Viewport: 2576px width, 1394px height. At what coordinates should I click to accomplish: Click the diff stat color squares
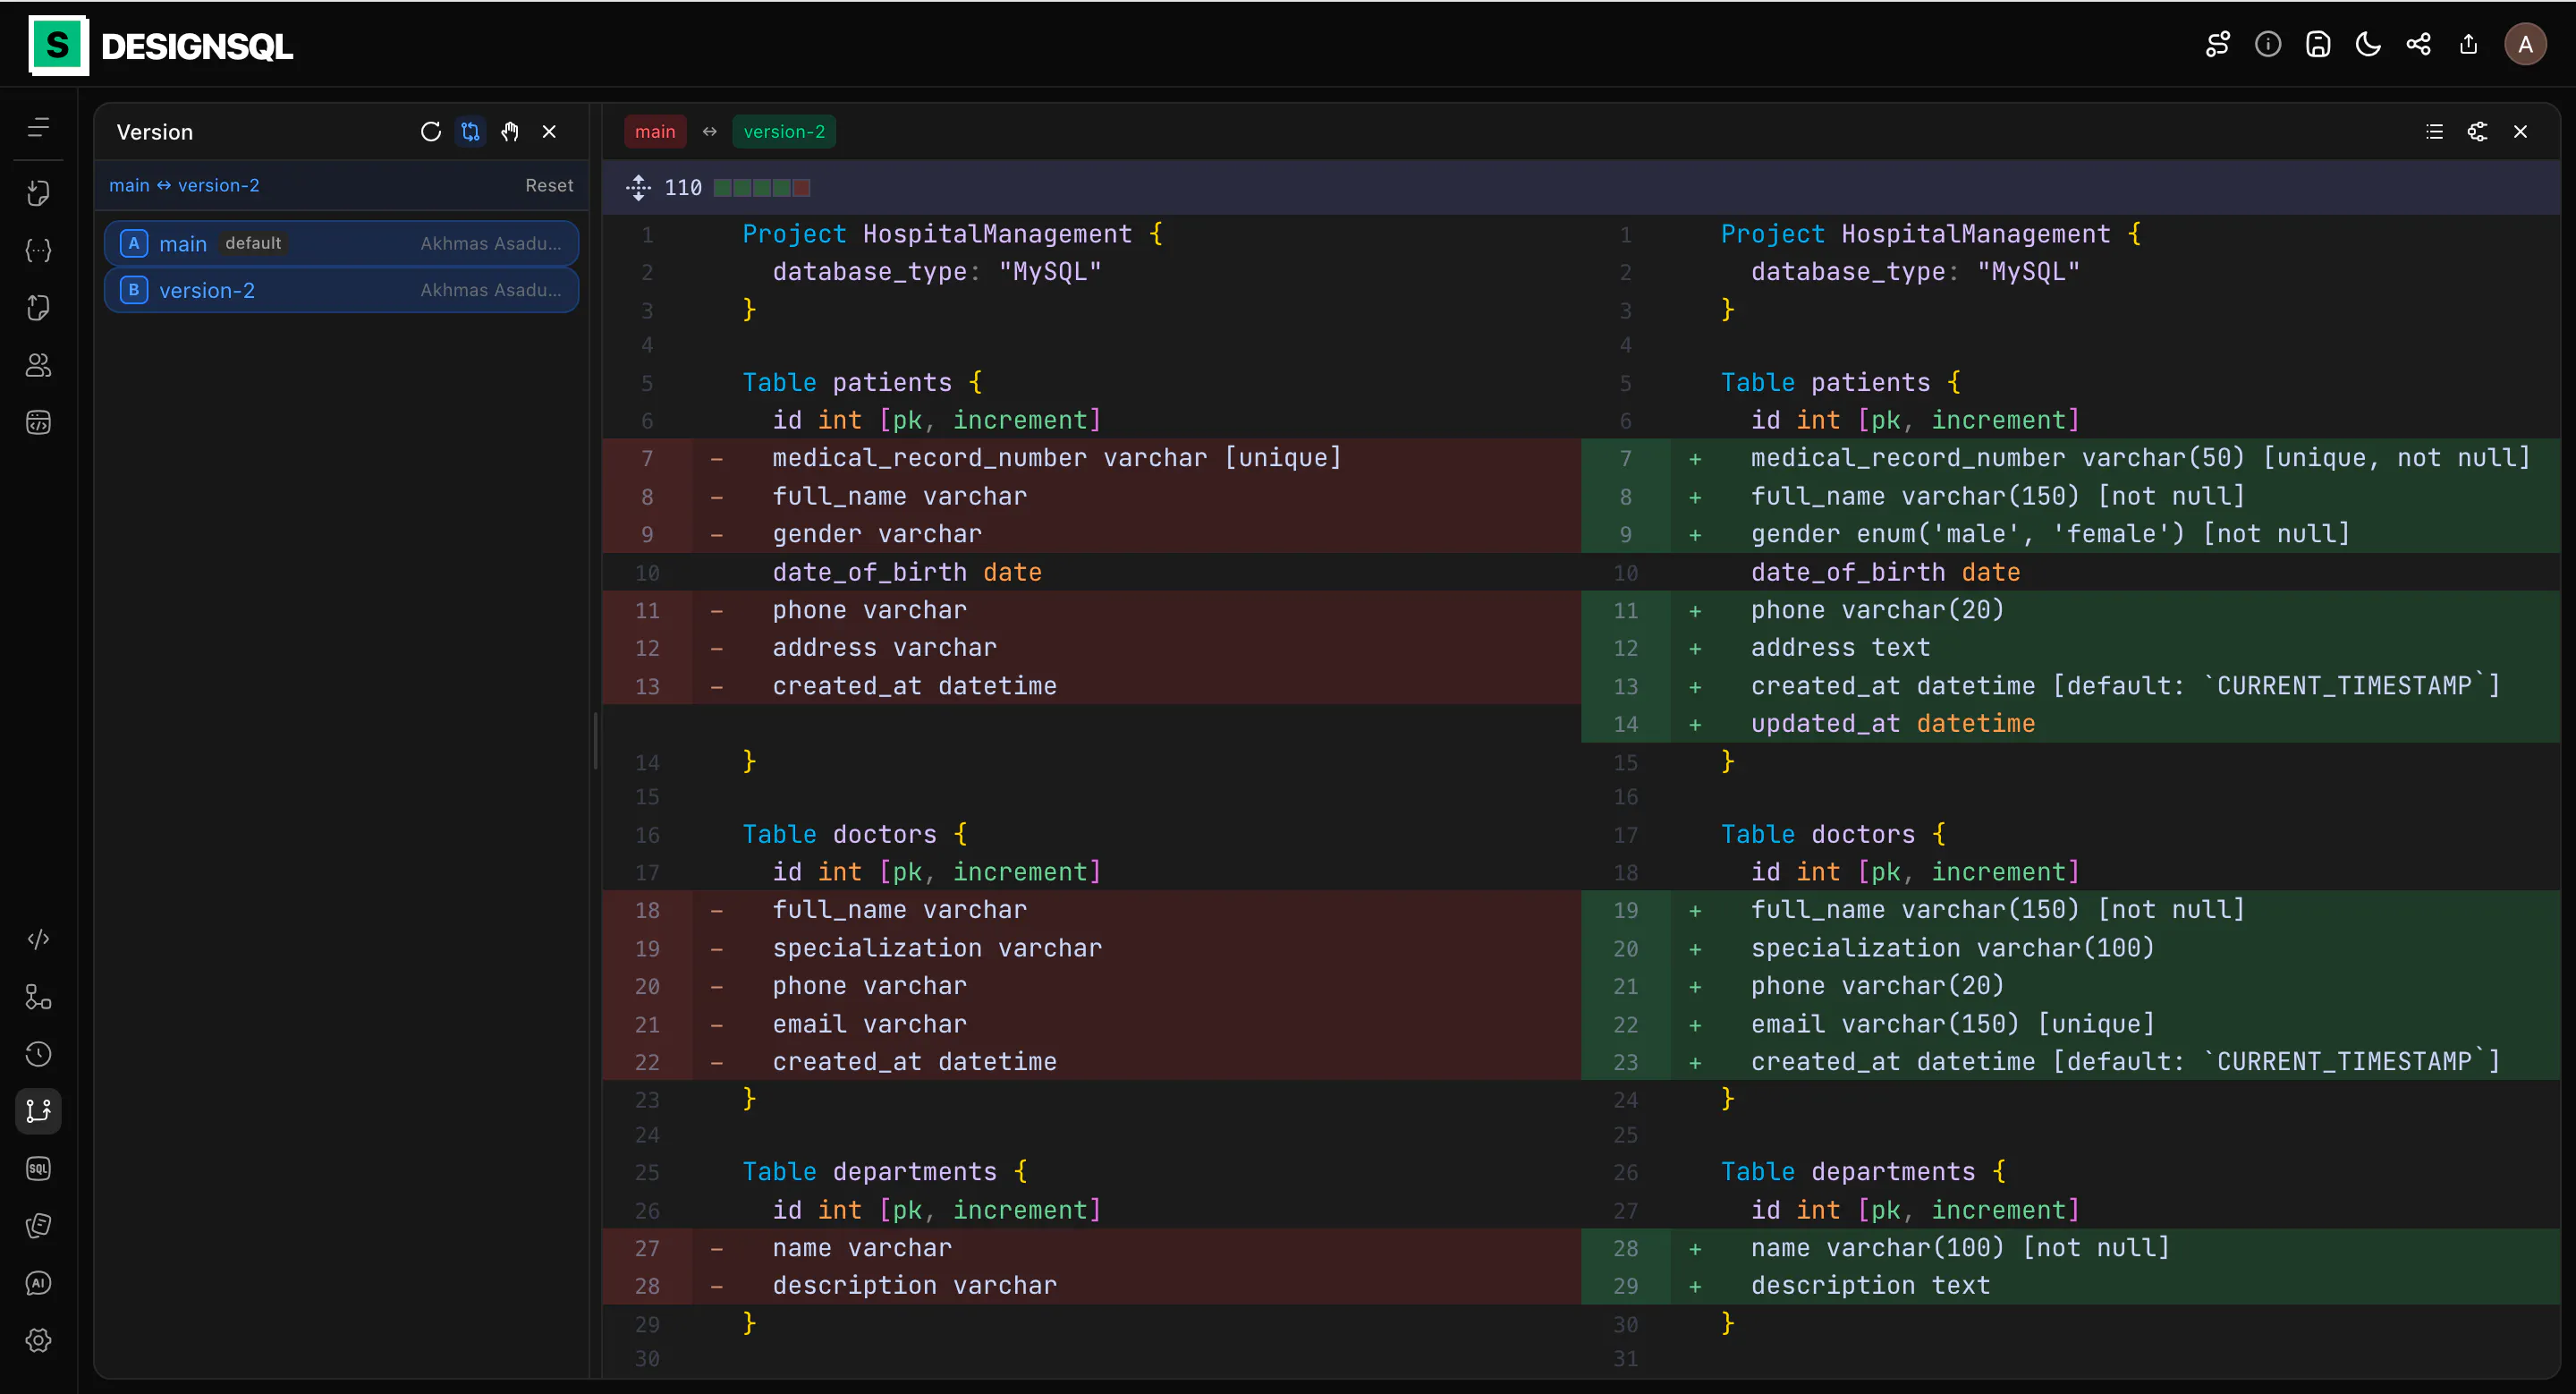(x=762, y=187)
